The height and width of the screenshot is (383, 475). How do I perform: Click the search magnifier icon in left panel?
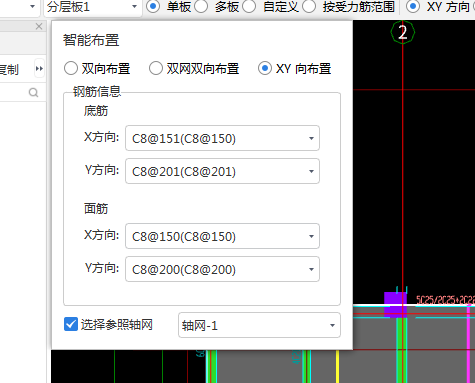pos(33,92)
